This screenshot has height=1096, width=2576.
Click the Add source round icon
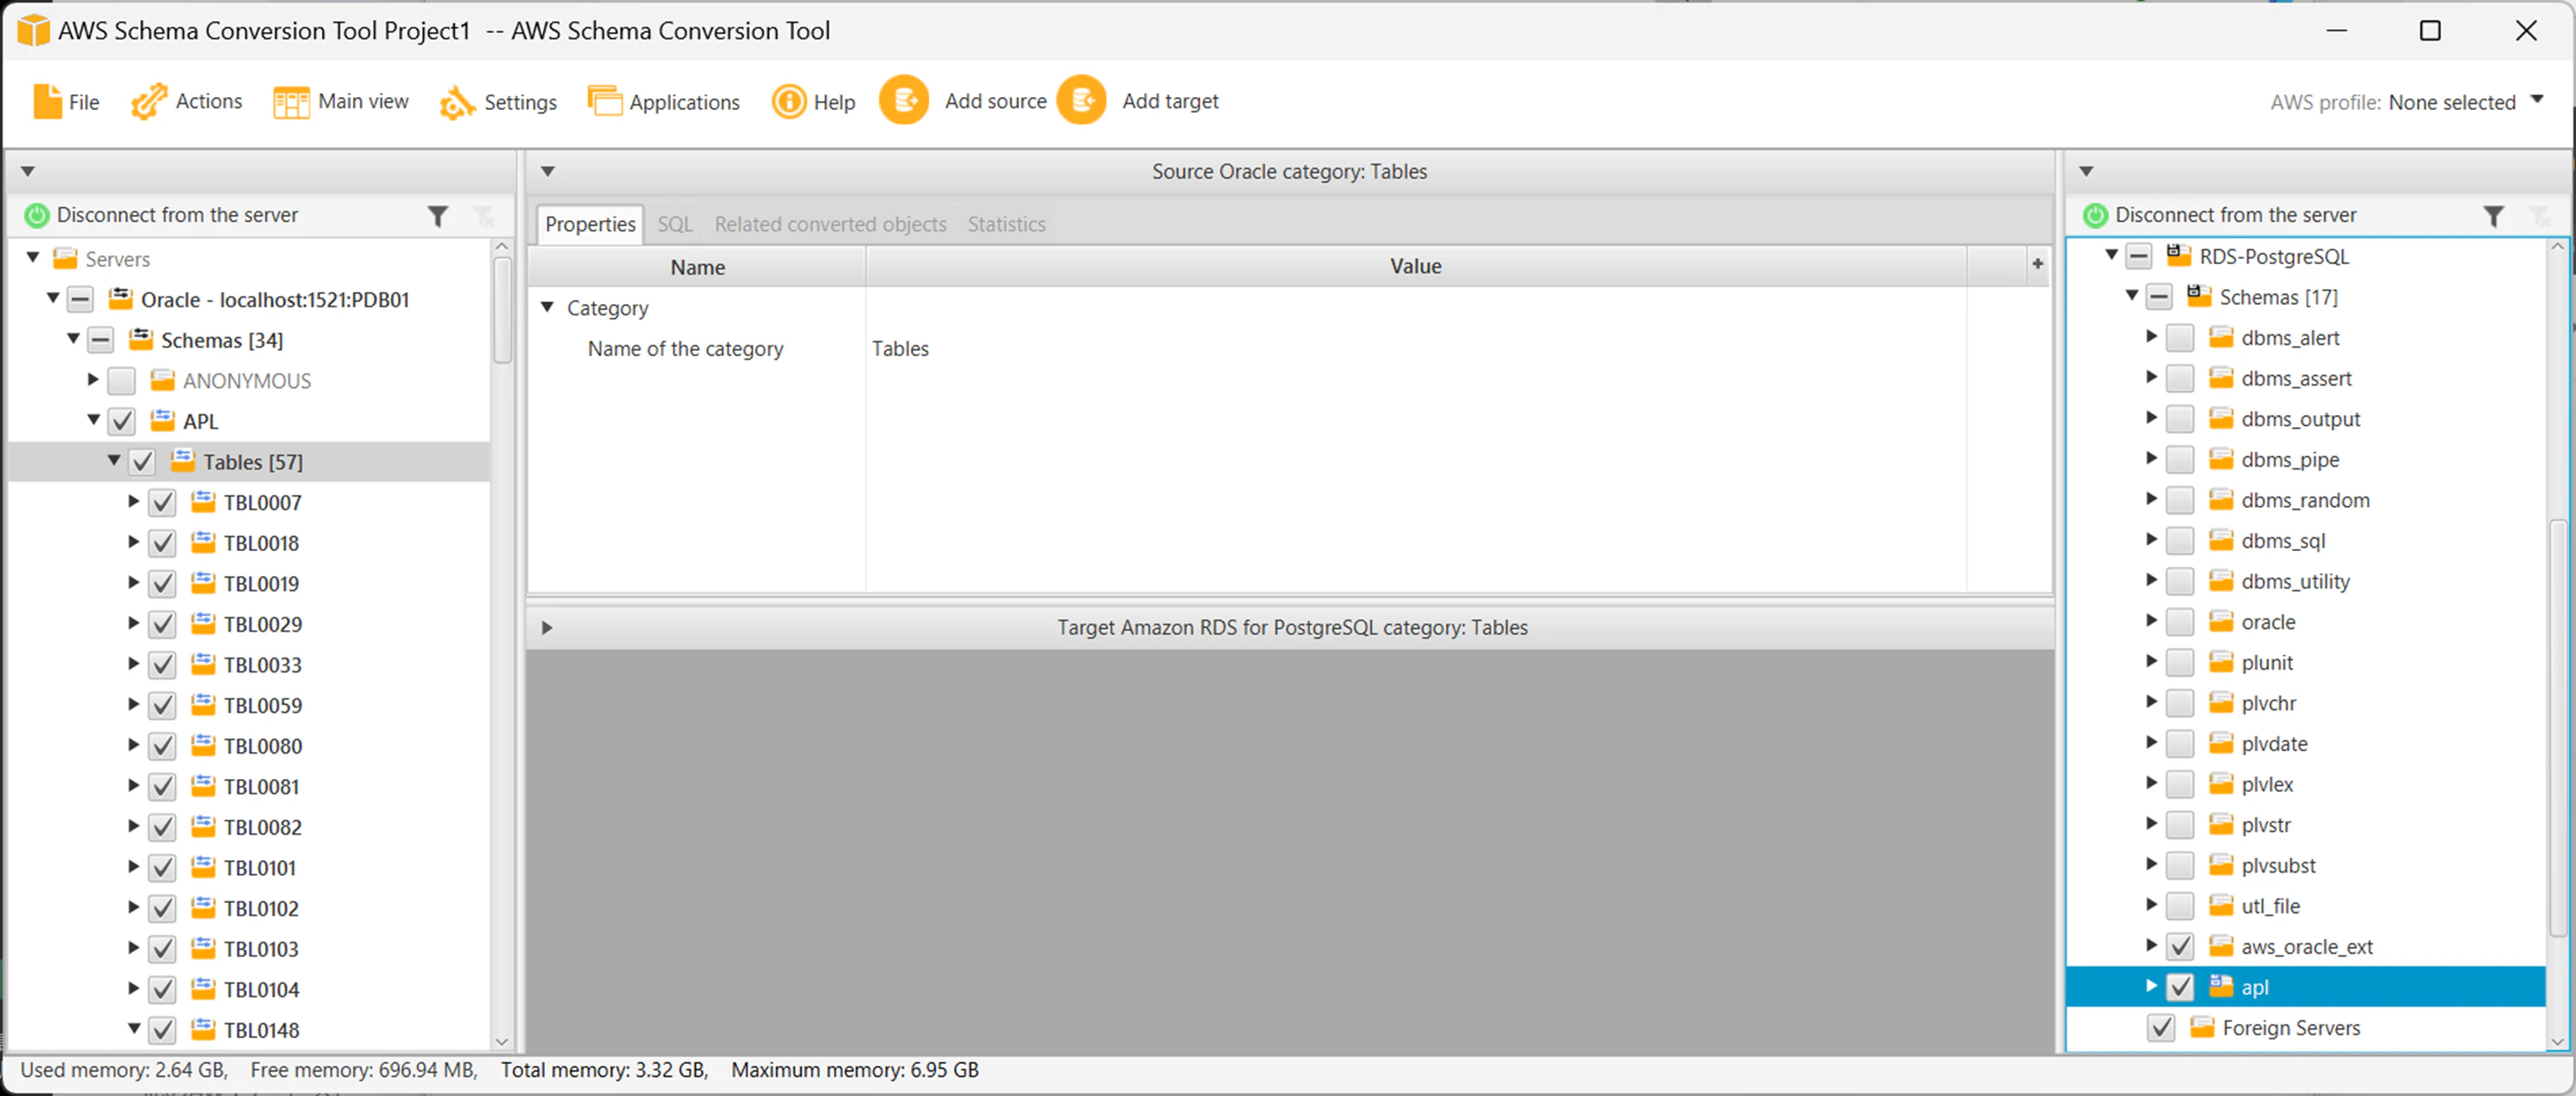click(904, 101)
